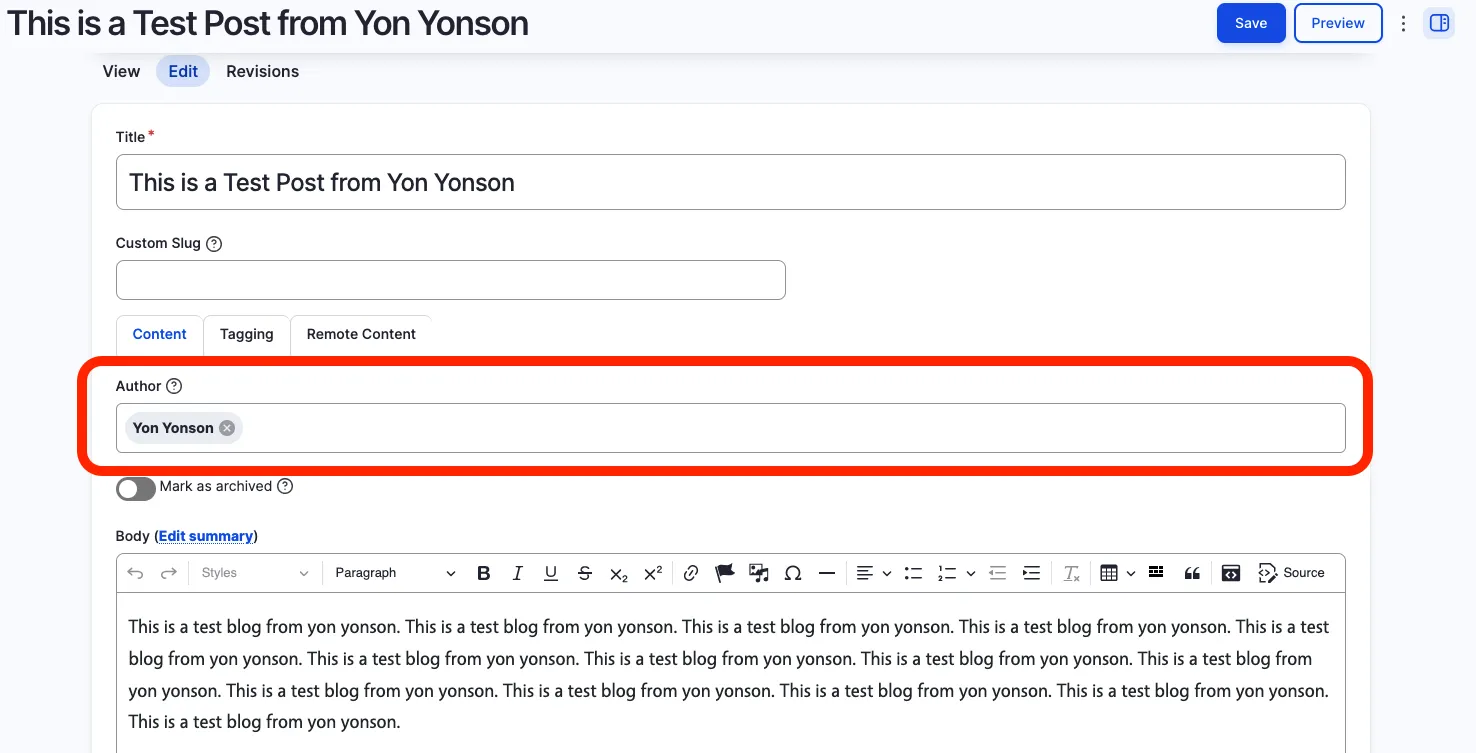Click into the Custom Slug field

(x=451, y=280)
